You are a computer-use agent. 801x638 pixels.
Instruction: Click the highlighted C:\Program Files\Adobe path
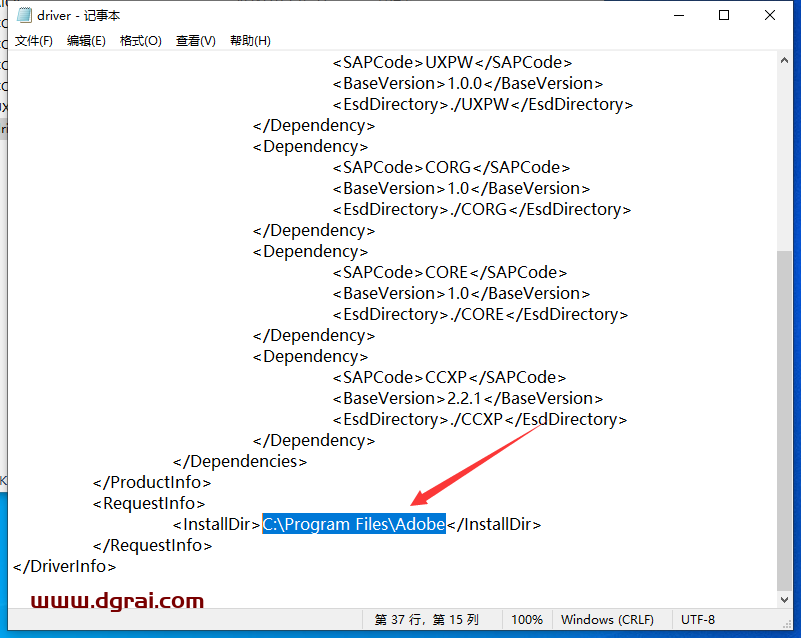coord(354,525)
